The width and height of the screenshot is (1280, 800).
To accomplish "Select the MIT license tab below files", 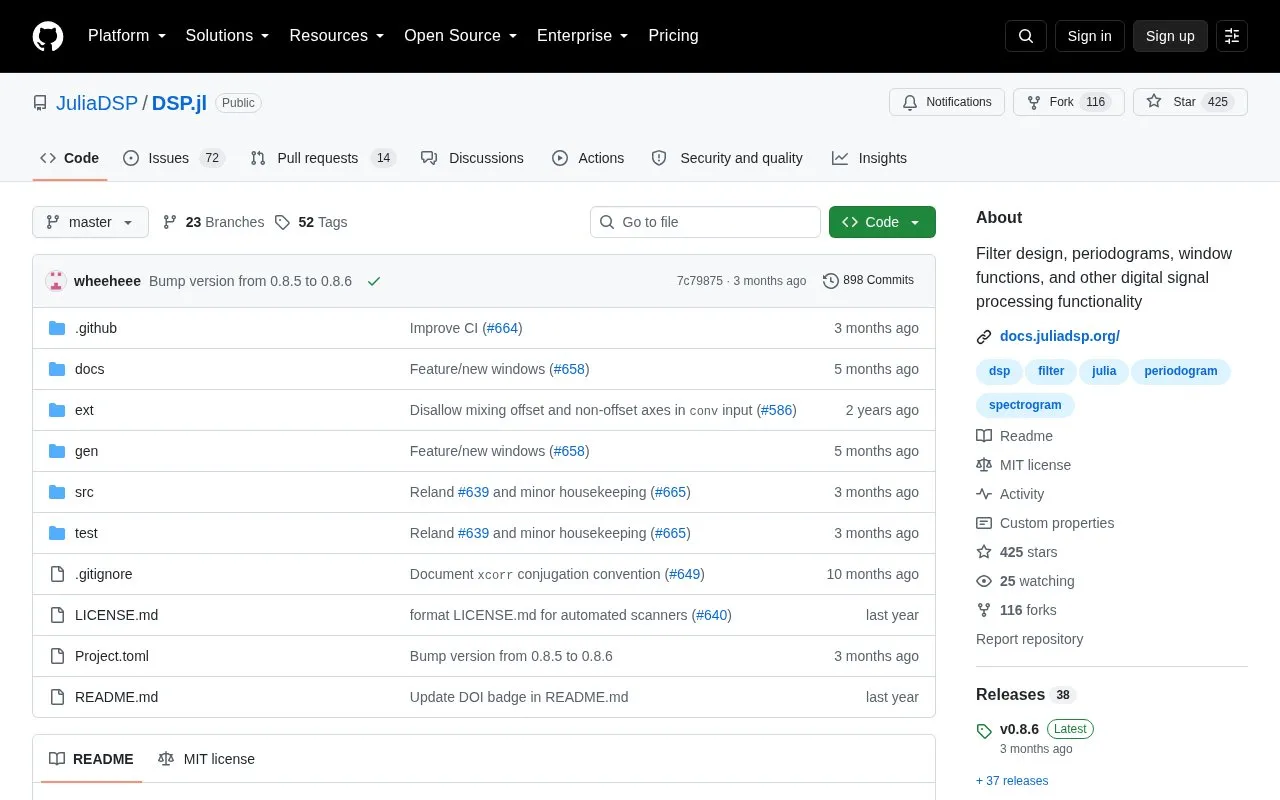I will click(x=206, y=759).
